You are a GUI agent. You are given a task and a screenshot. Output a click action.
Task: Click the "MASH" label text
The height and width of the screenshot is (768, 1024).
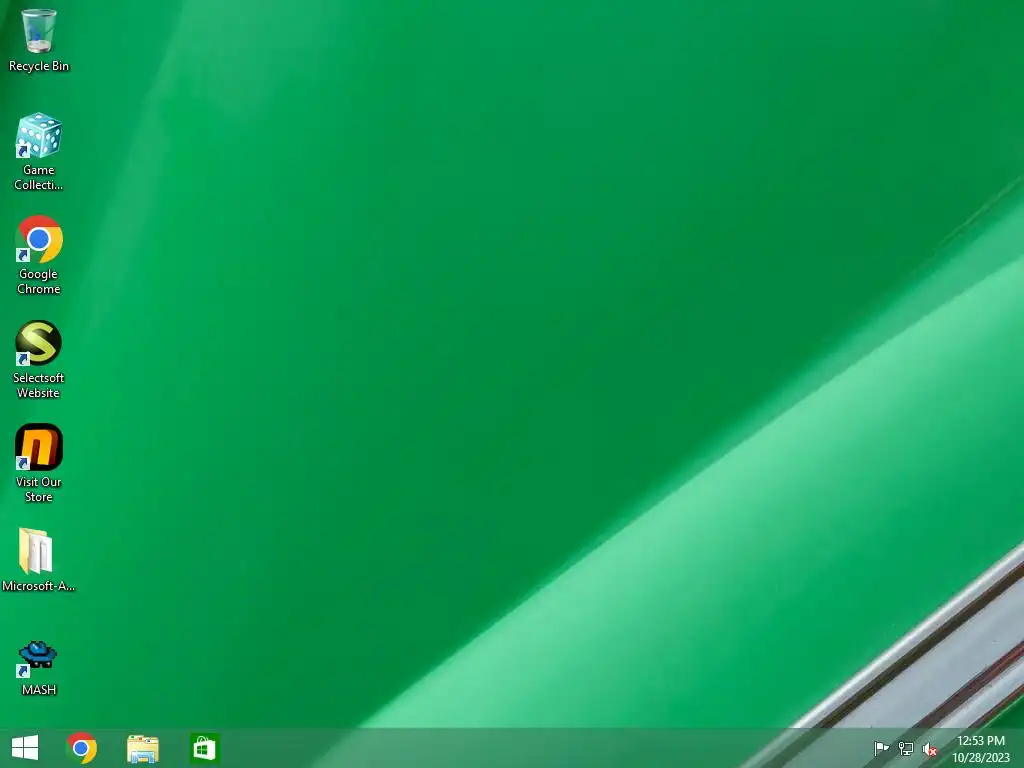coord(39,690)
